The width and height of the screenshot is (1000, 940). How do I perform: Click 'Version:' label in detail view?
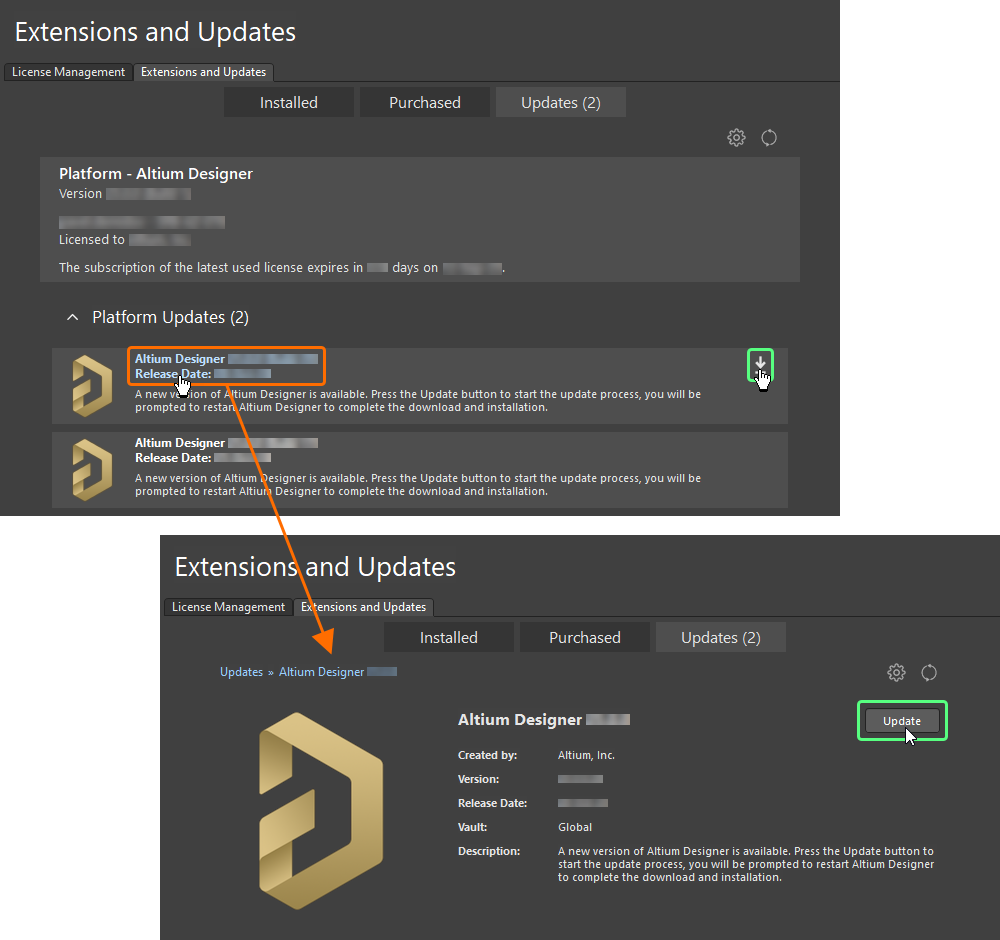[478, 779]
